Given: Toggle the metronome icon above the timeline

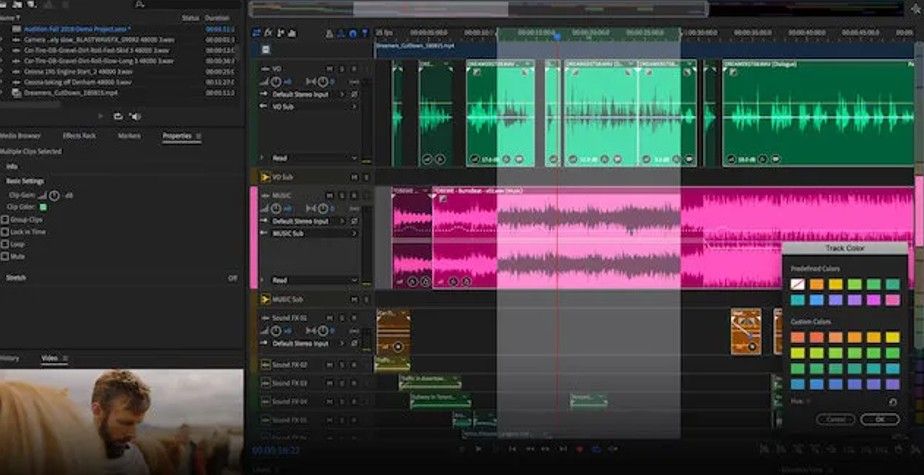Looking at the screenshot, I should tap(328, 34).
